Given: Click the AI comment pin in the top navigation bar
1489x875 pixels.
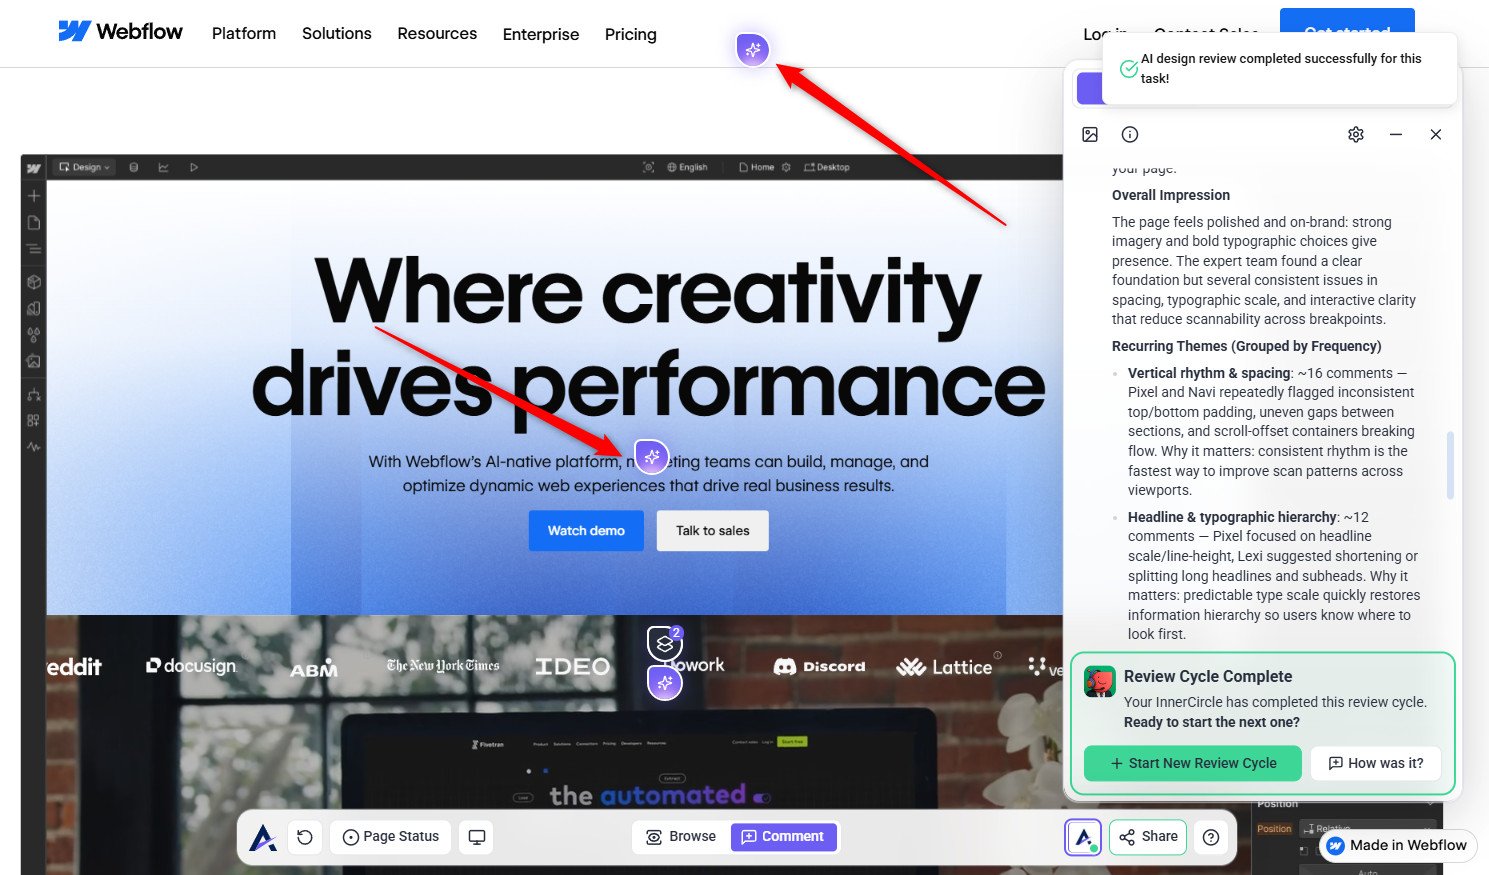Looking at the screenshot, I should pyautogui.click(x=752, y=49).
